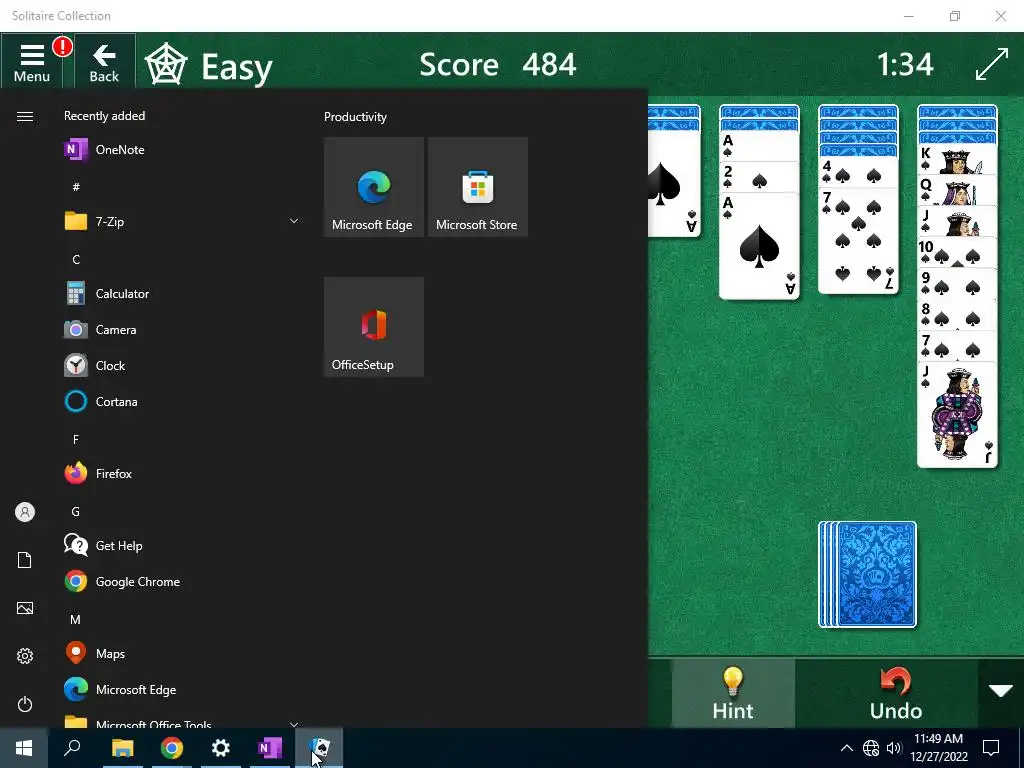
Task: Open the Solitaire Menu button
Action: pos(32,61)
